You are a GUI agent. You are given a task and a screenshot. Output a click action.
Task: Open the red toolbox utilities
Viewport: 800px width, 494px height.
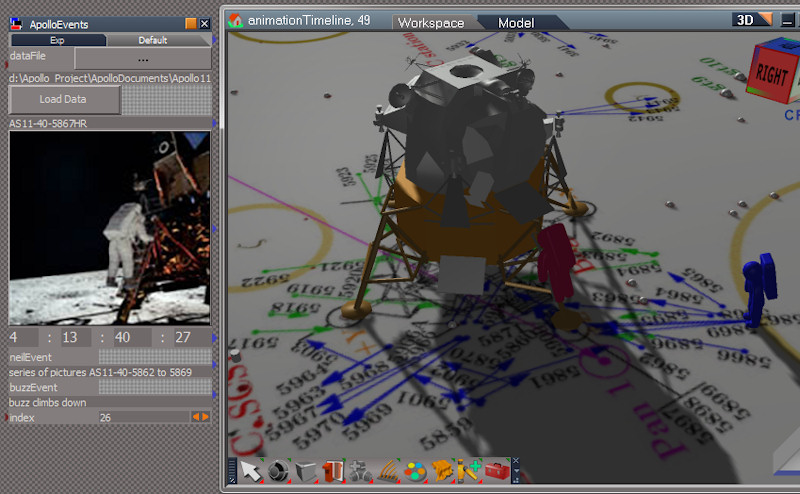pos(497,471)
